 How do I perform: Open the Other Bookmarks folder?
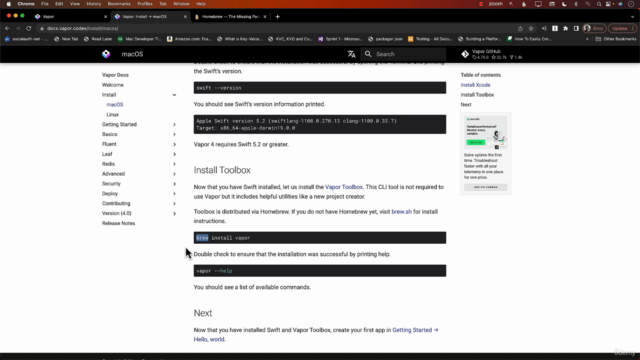(616, 39)
